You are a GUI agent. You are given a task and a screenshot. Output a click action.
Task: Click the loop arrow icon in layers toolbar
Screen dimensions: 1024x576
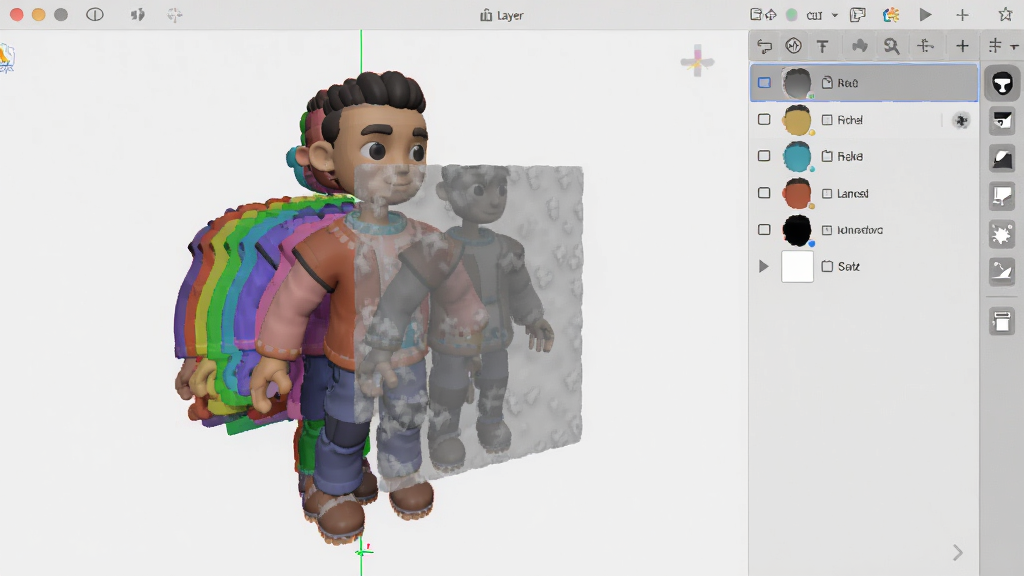(764, 46)
